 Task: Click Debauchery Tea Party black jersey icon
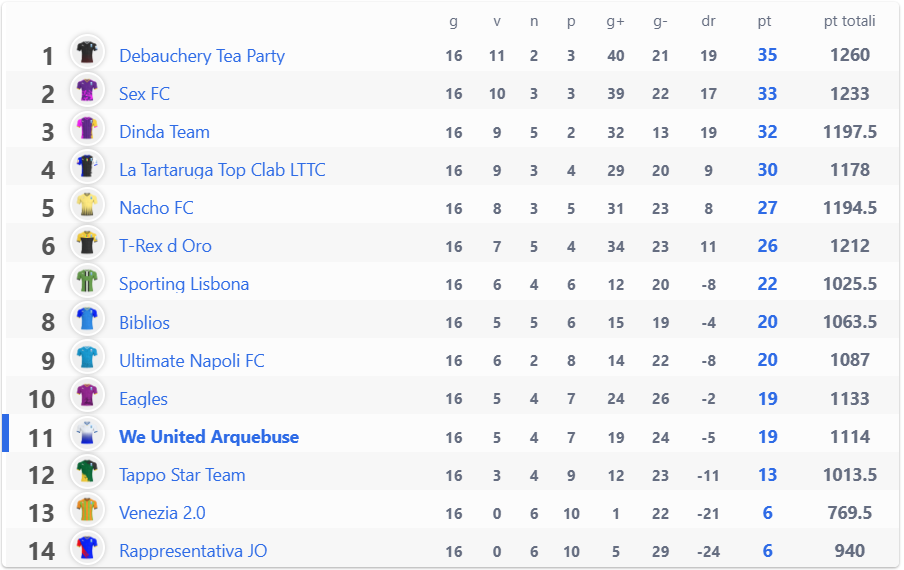tap(87, 52)
